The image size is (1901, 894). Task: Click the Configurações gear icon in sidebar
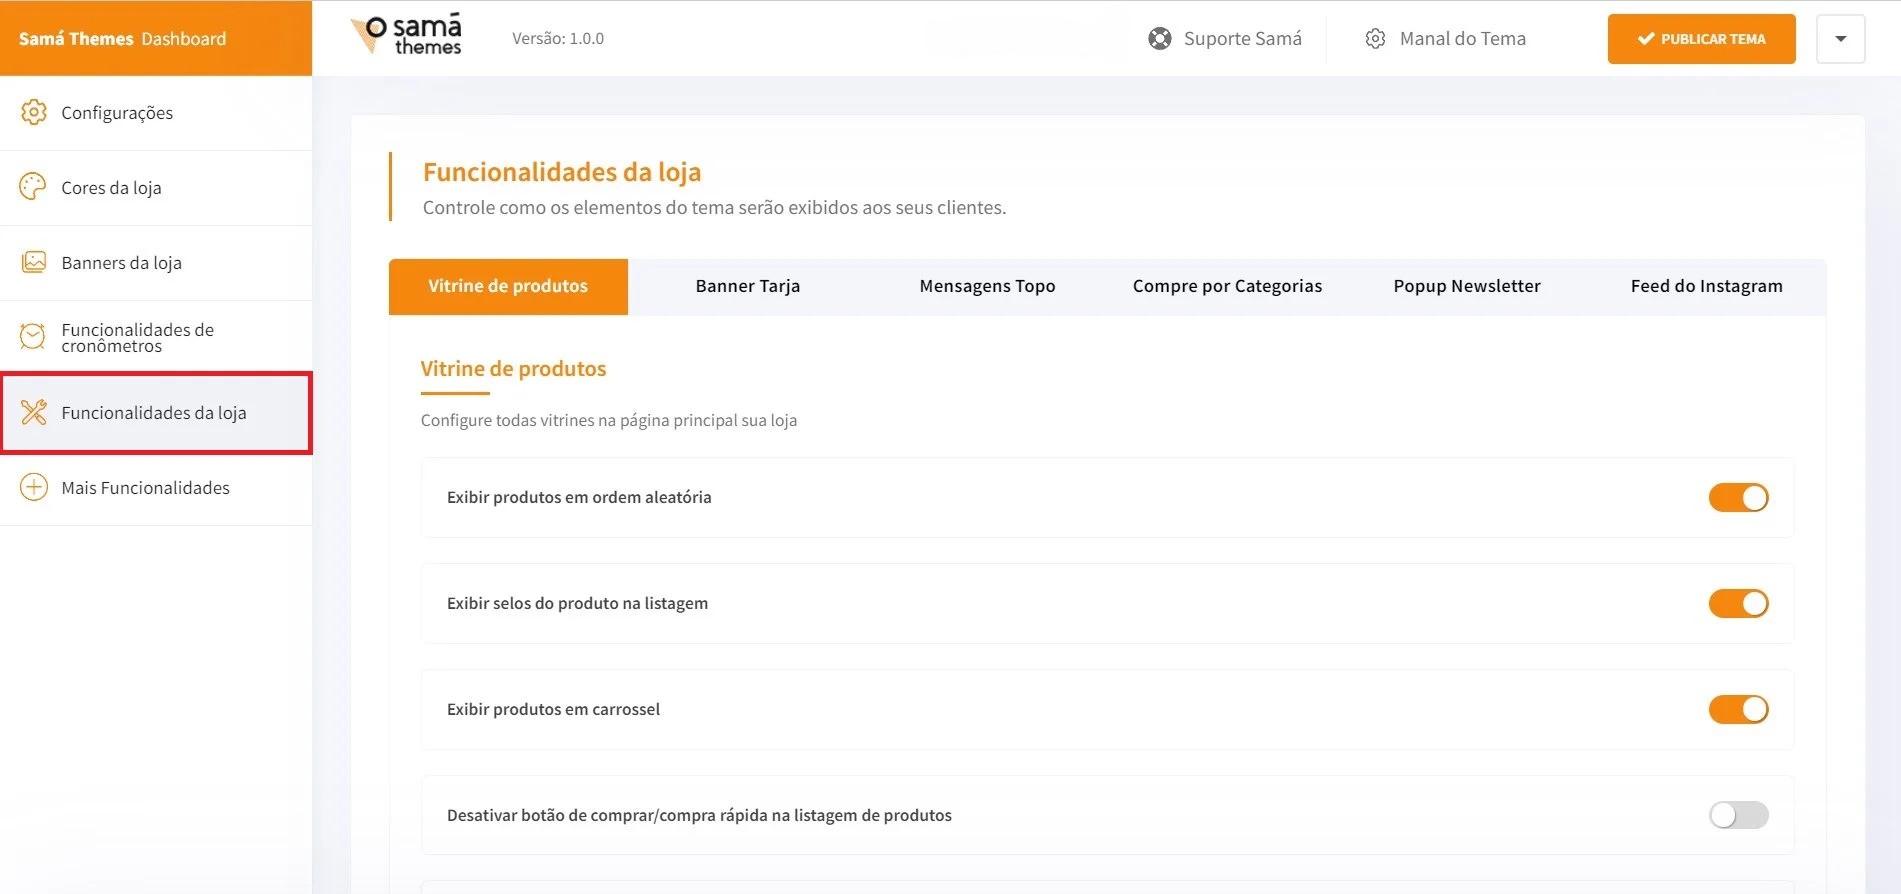click(x=34, y=112)
